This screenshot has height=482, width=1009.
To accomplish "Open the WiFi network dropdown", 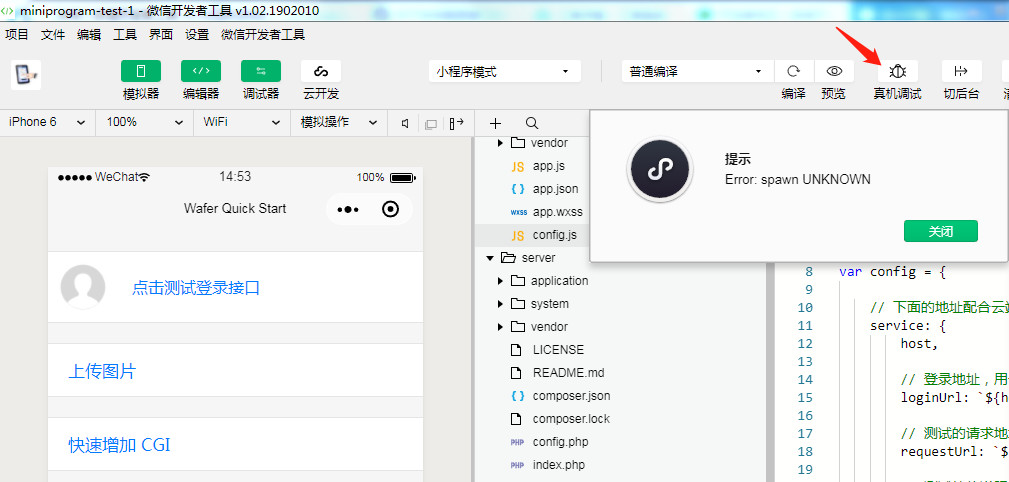I will (241, 122).
